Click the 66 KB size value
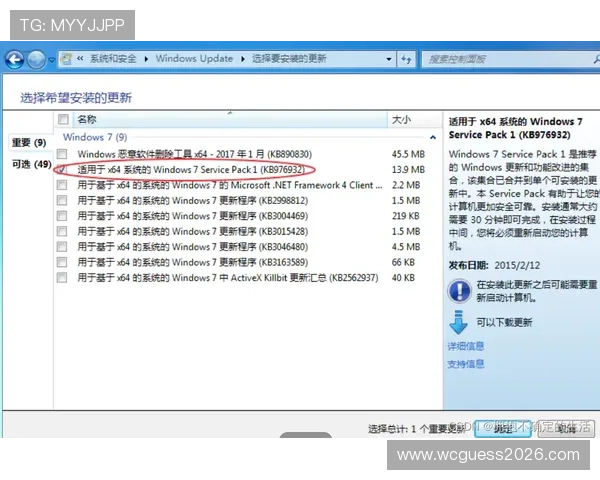The width and height of the screenshot is (600, 480). [403, 262]
